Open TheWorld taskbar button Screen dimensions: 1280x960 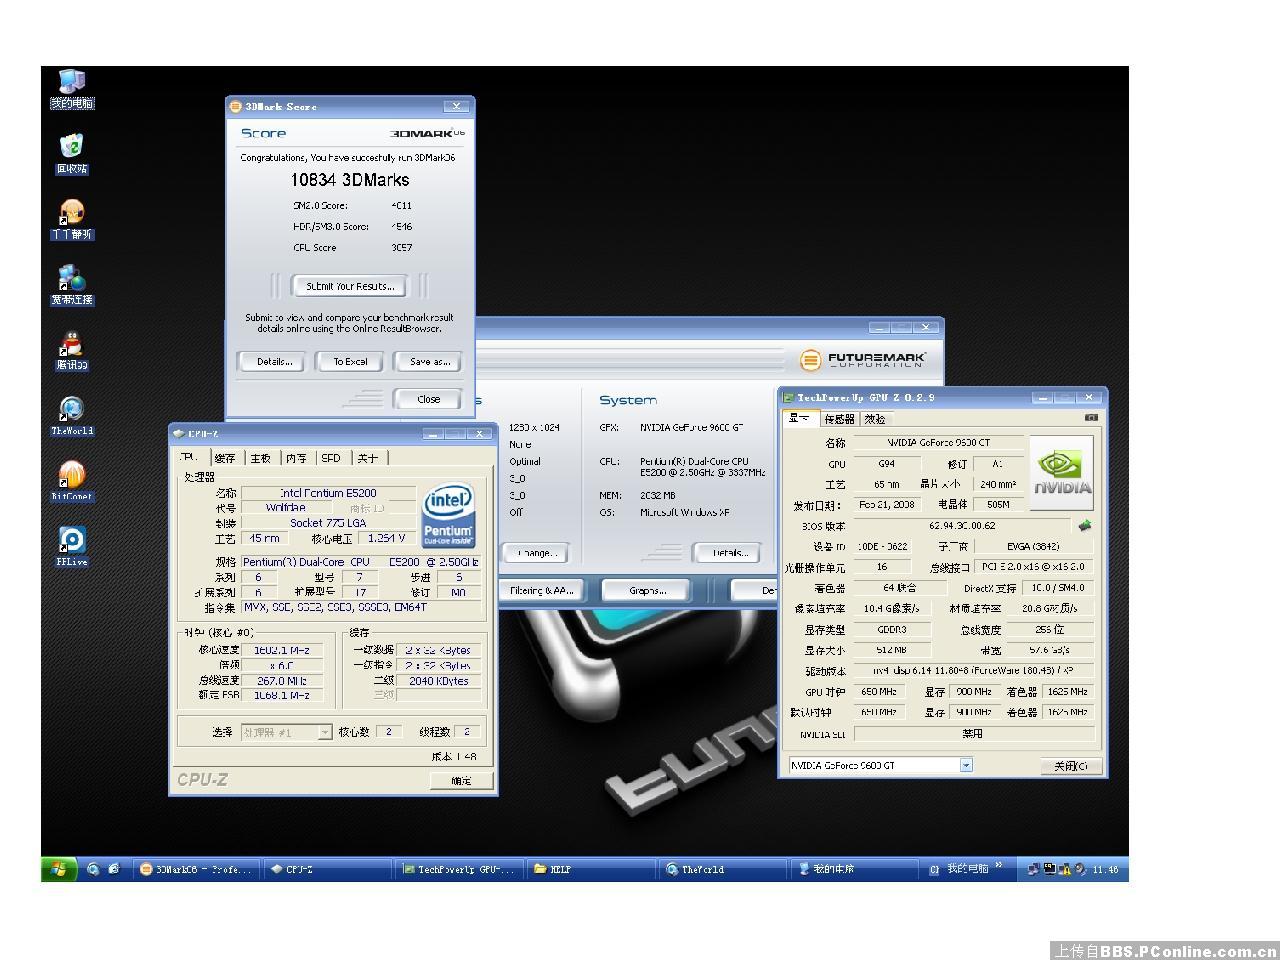pyautogui.click(x=721, y=869)
